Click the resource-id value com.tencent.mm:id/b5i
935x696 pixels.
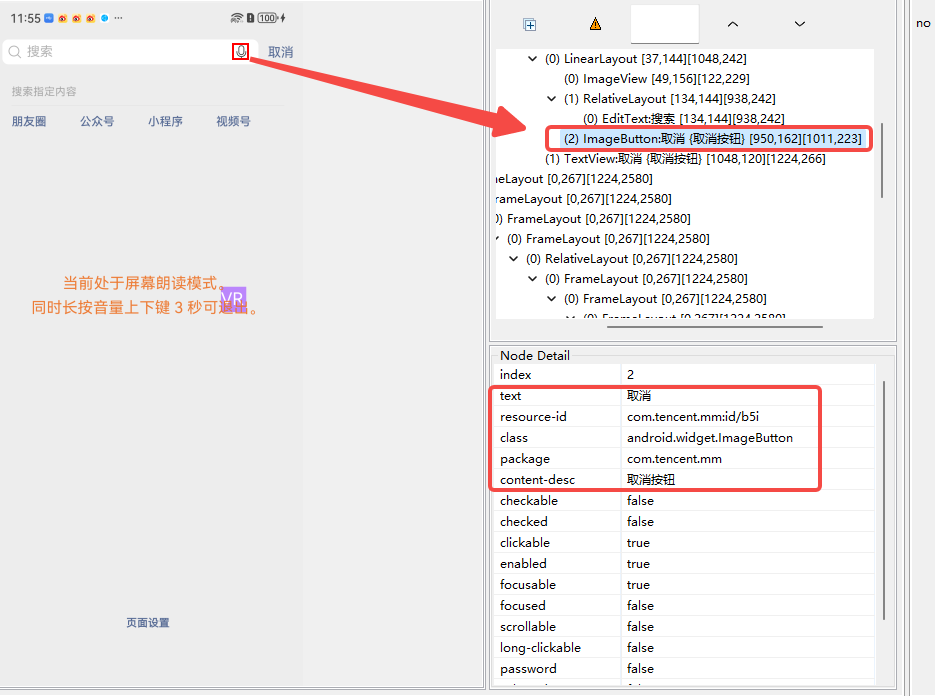click(x=693, y=417)
